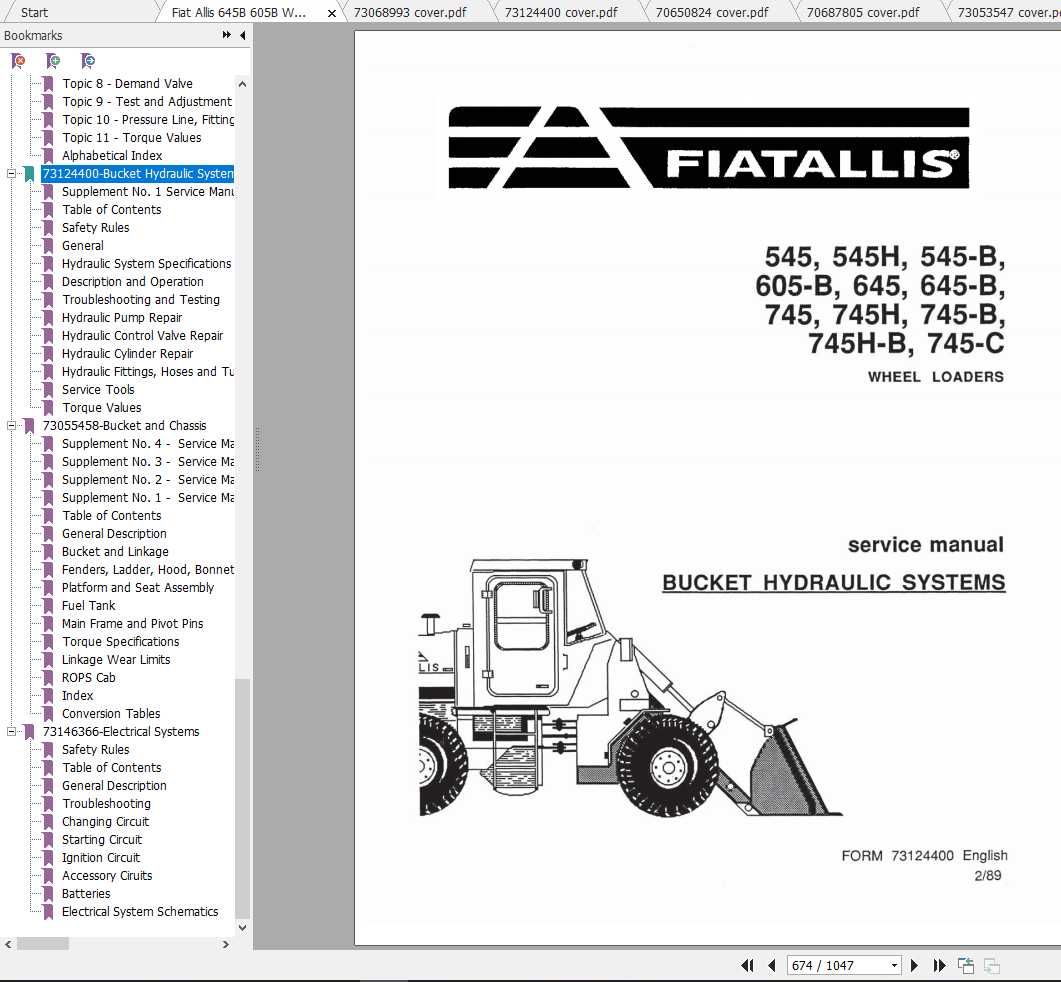Collapse the 73146366-Electrical Systems node
Image resolution: width=1061 pixels, height=982 pixels.
pyautogui.click(x=12, y=732)
